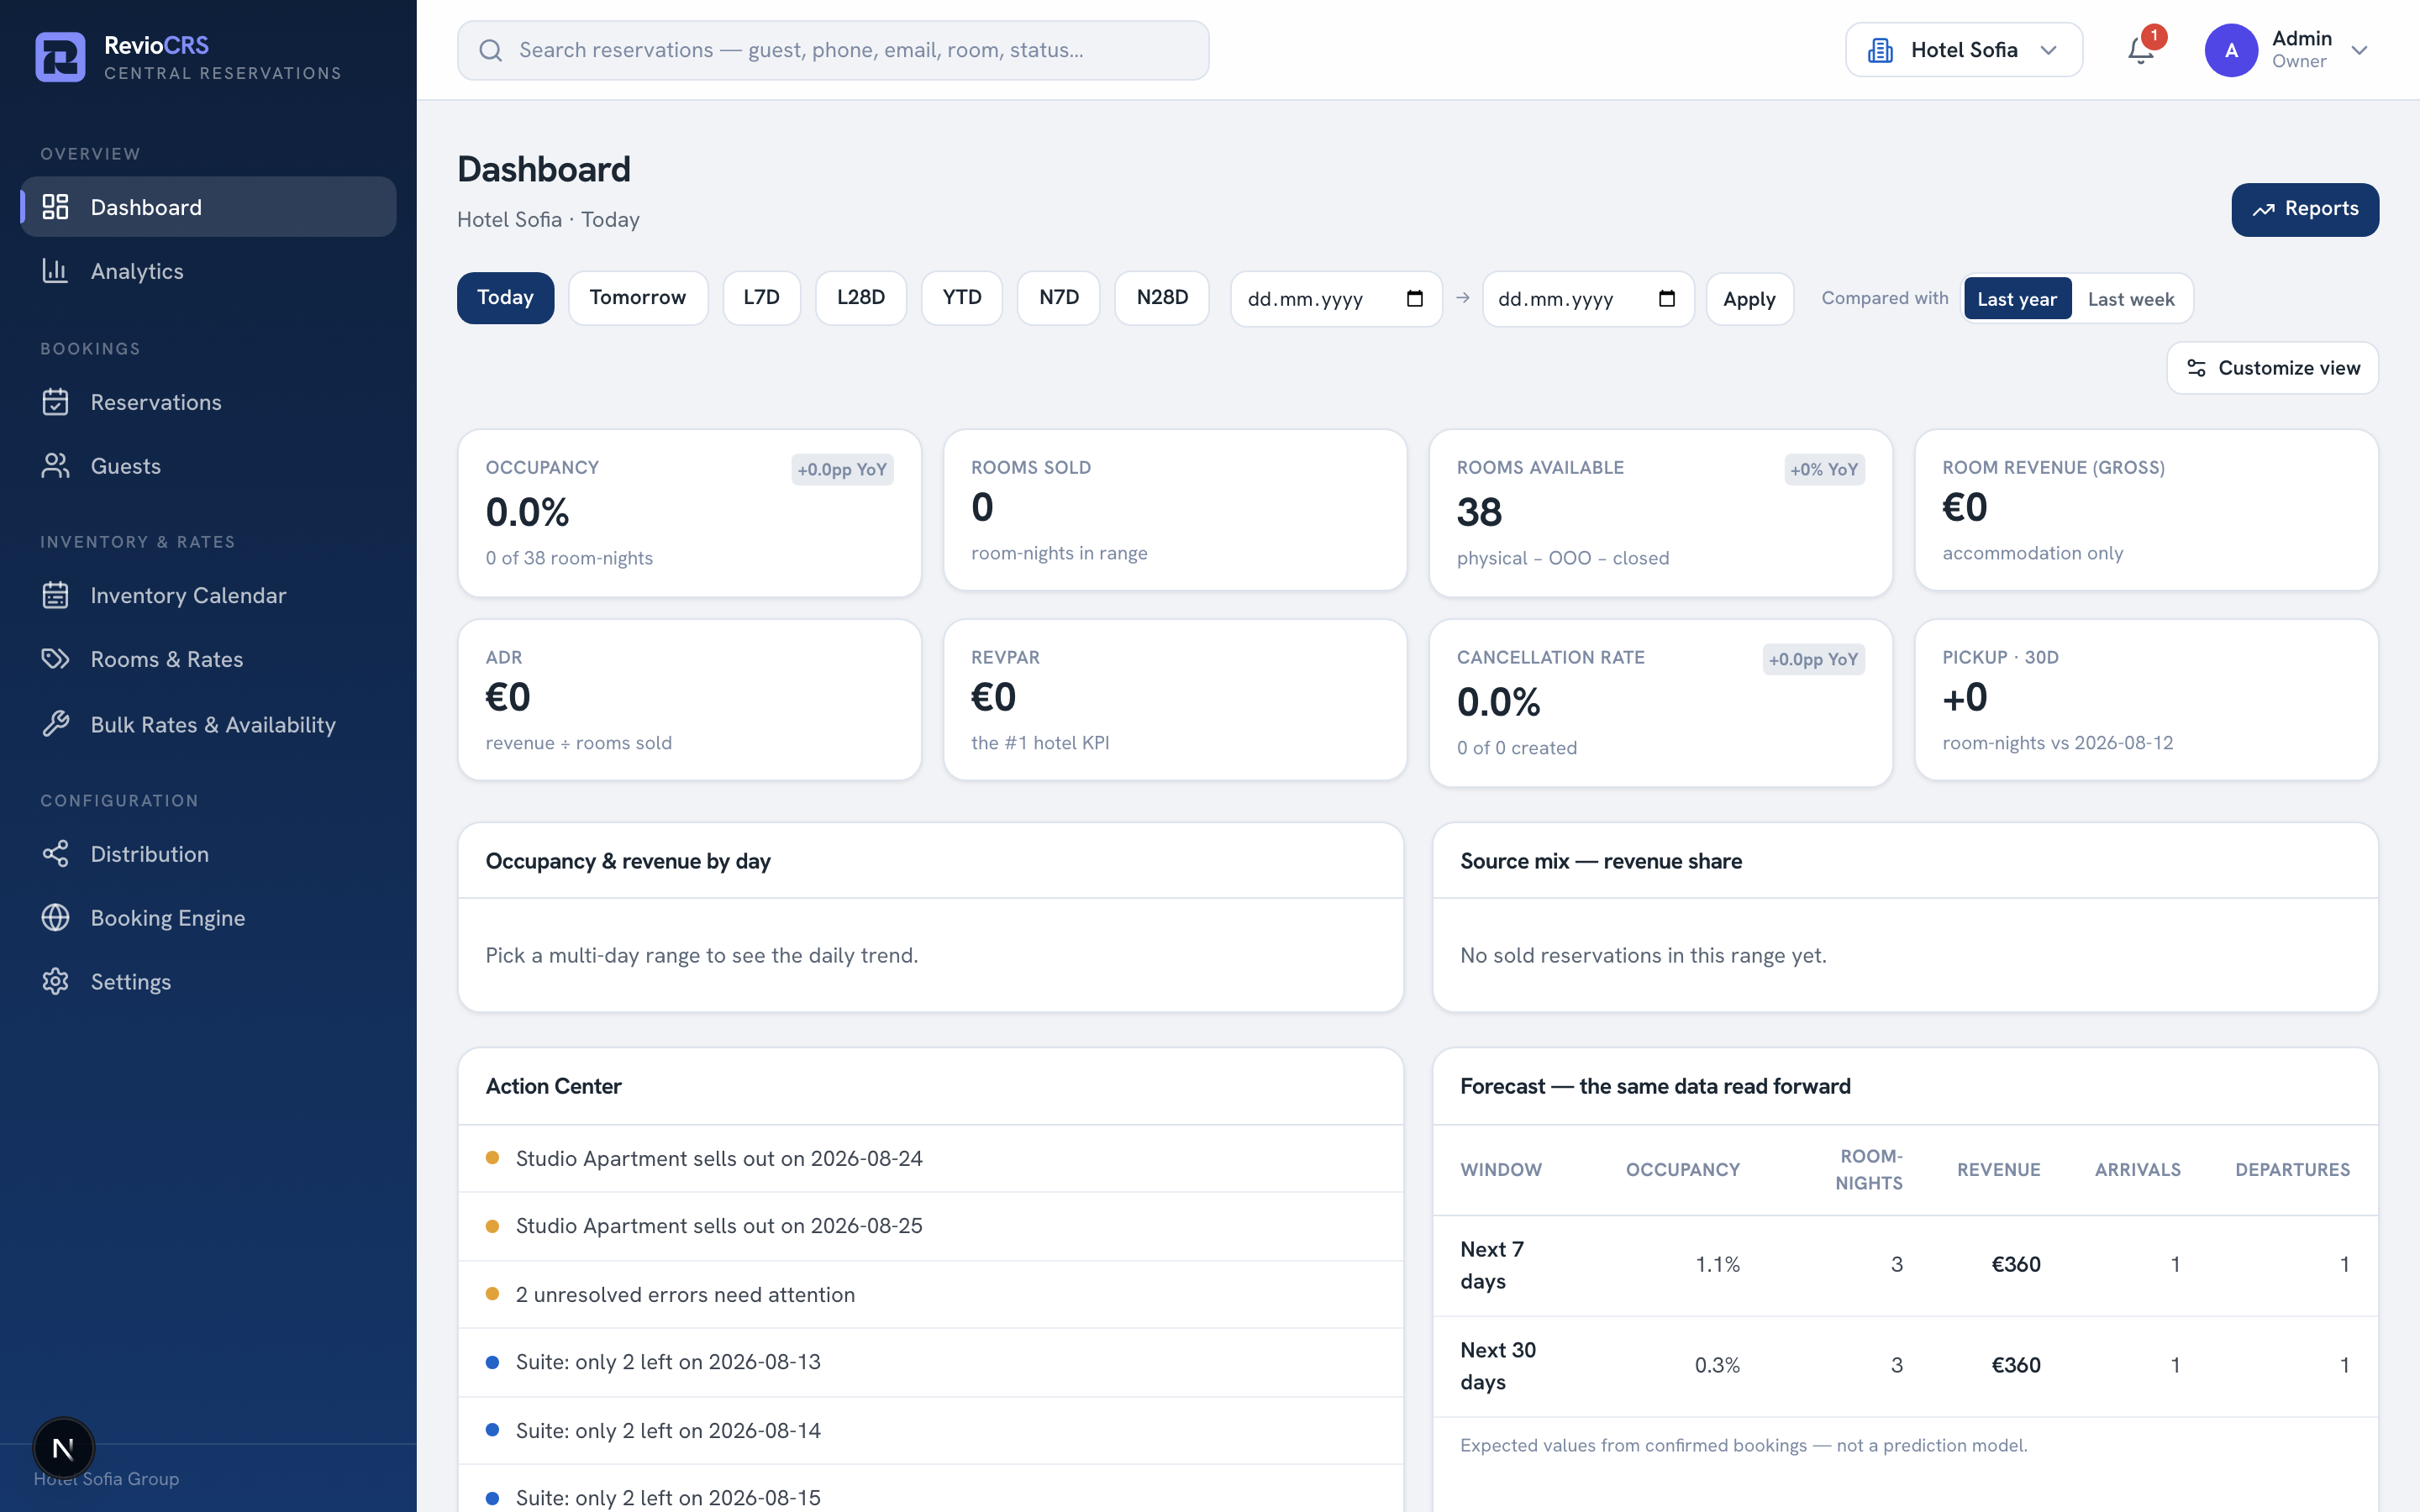
Task: Click the 1.1% occupancy forecast value
Action: point(1717,1265)
